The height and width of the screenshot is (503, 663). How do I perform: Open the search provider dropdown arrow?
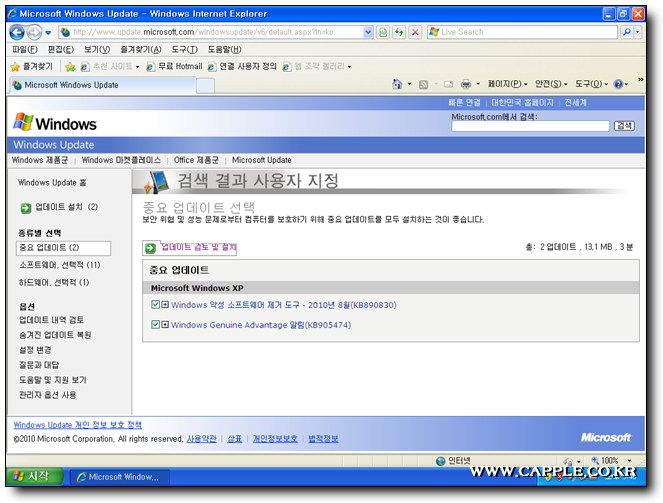[x=638, y=32]
